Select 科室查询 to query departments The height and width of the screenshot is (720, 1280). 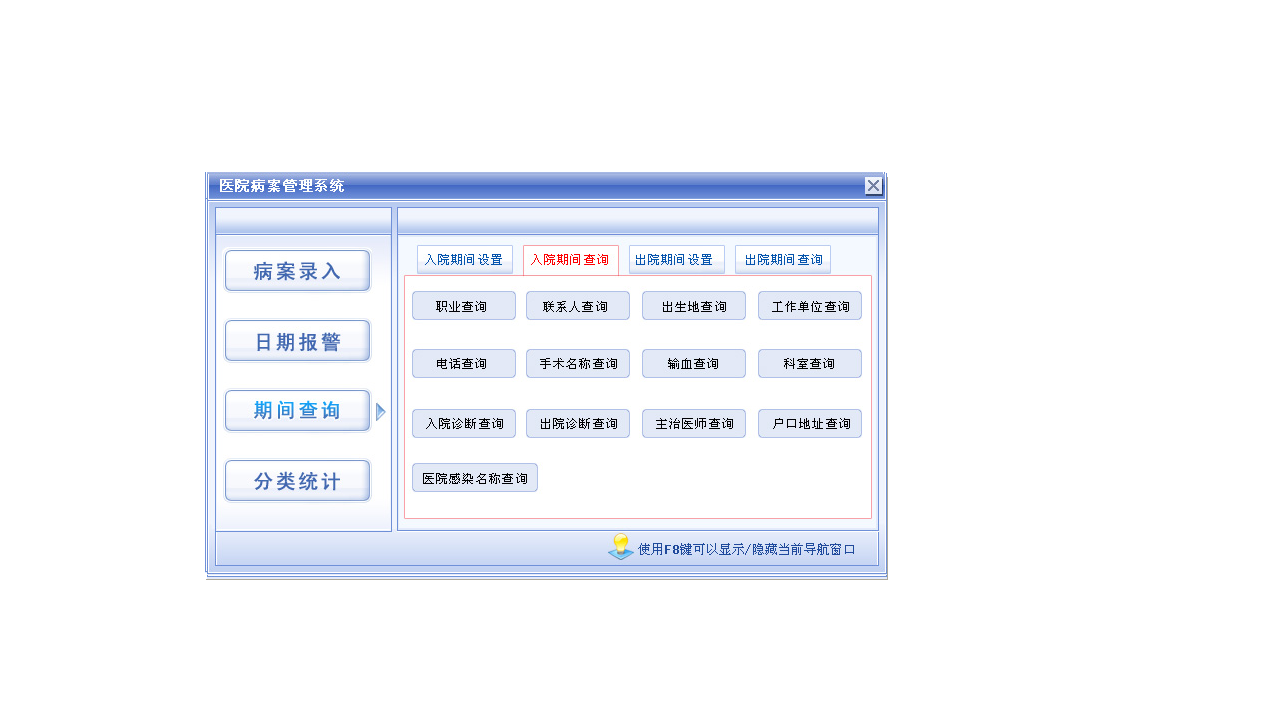(x=809, y=363)
